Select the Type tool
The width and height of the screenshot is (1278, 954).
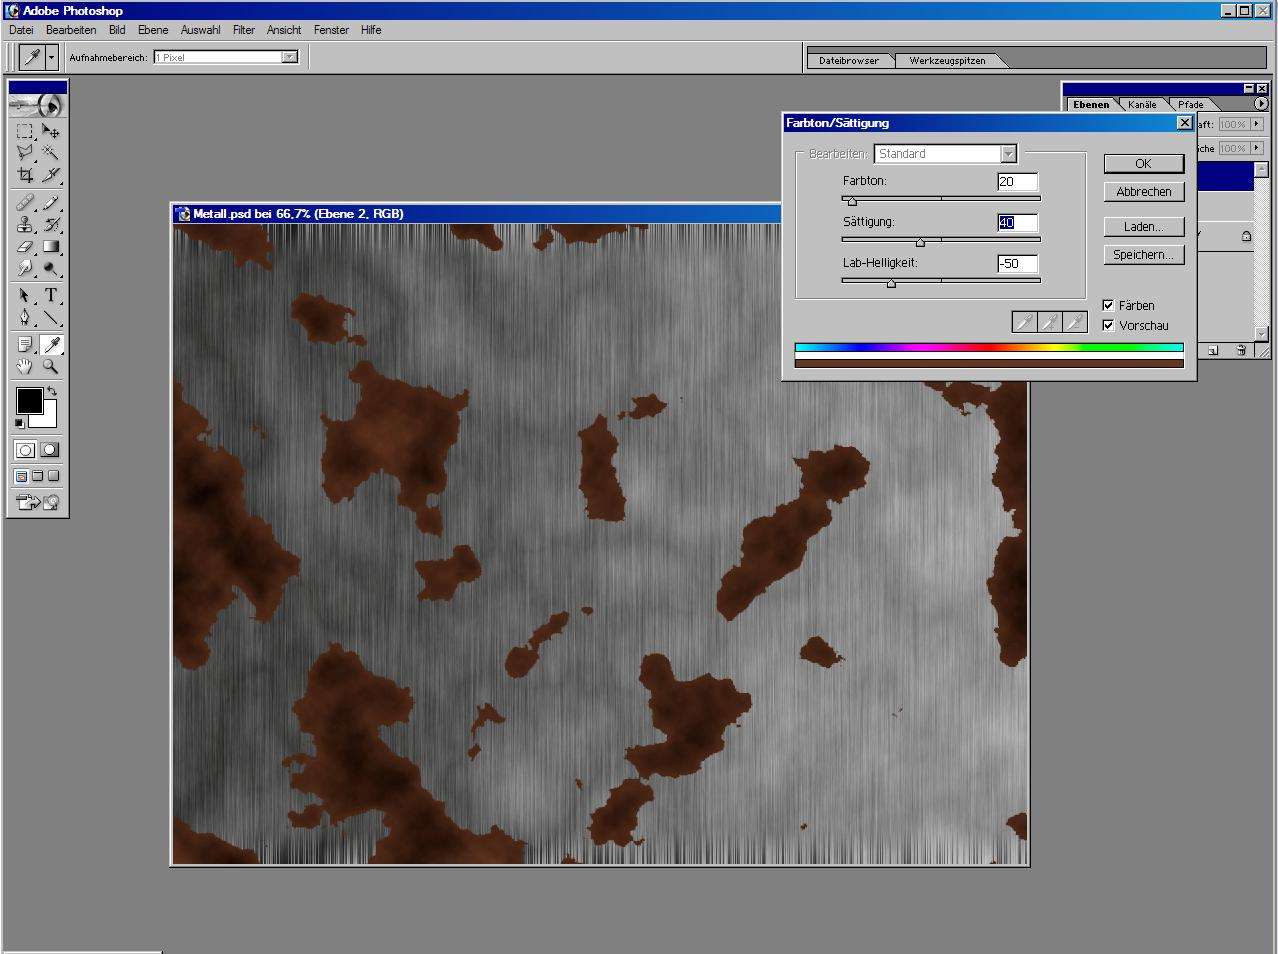pyautogui.click(x=51, y=295)
